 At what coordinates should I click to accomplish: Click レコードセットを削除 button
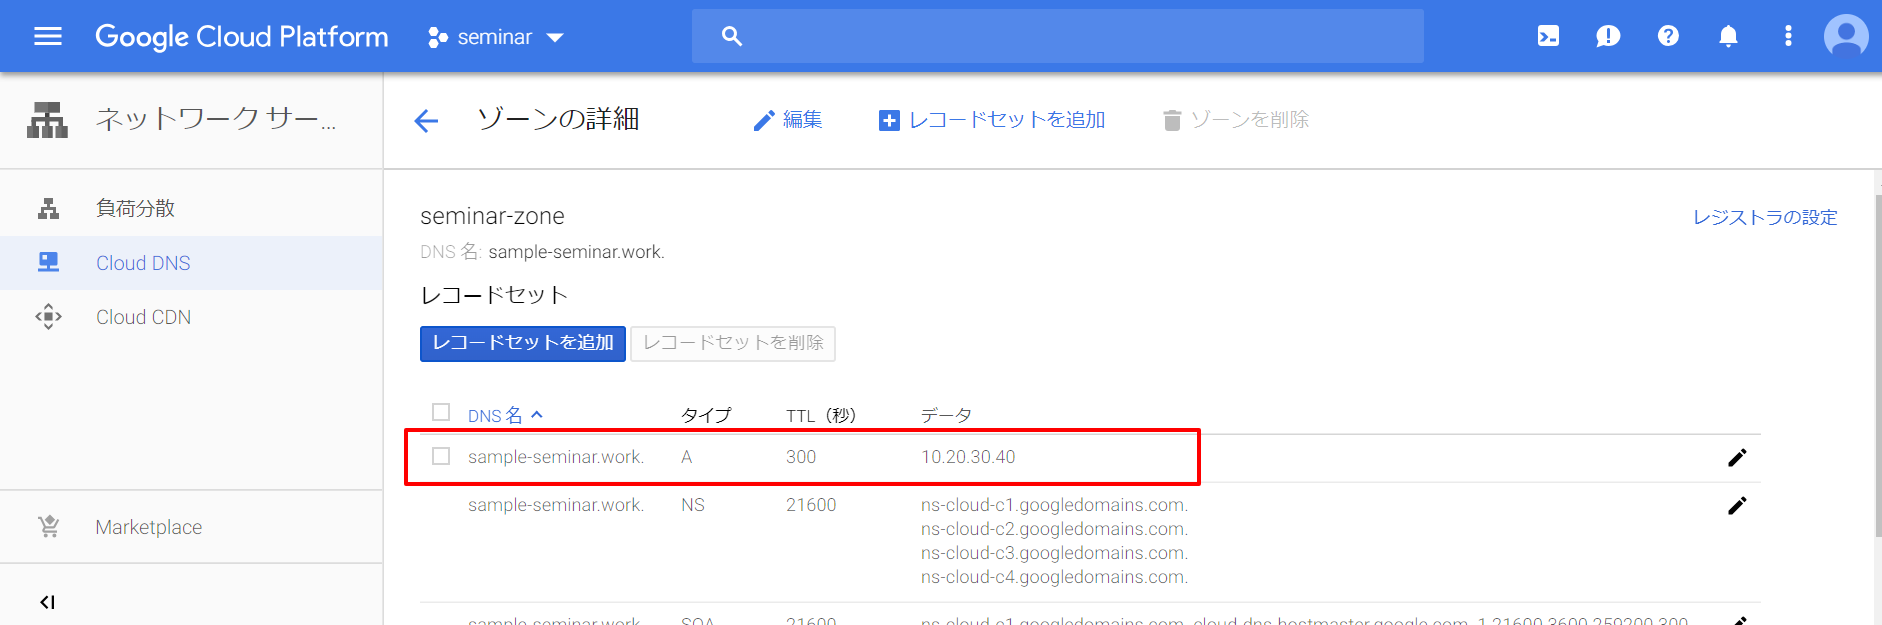click(x=733, y=343)
